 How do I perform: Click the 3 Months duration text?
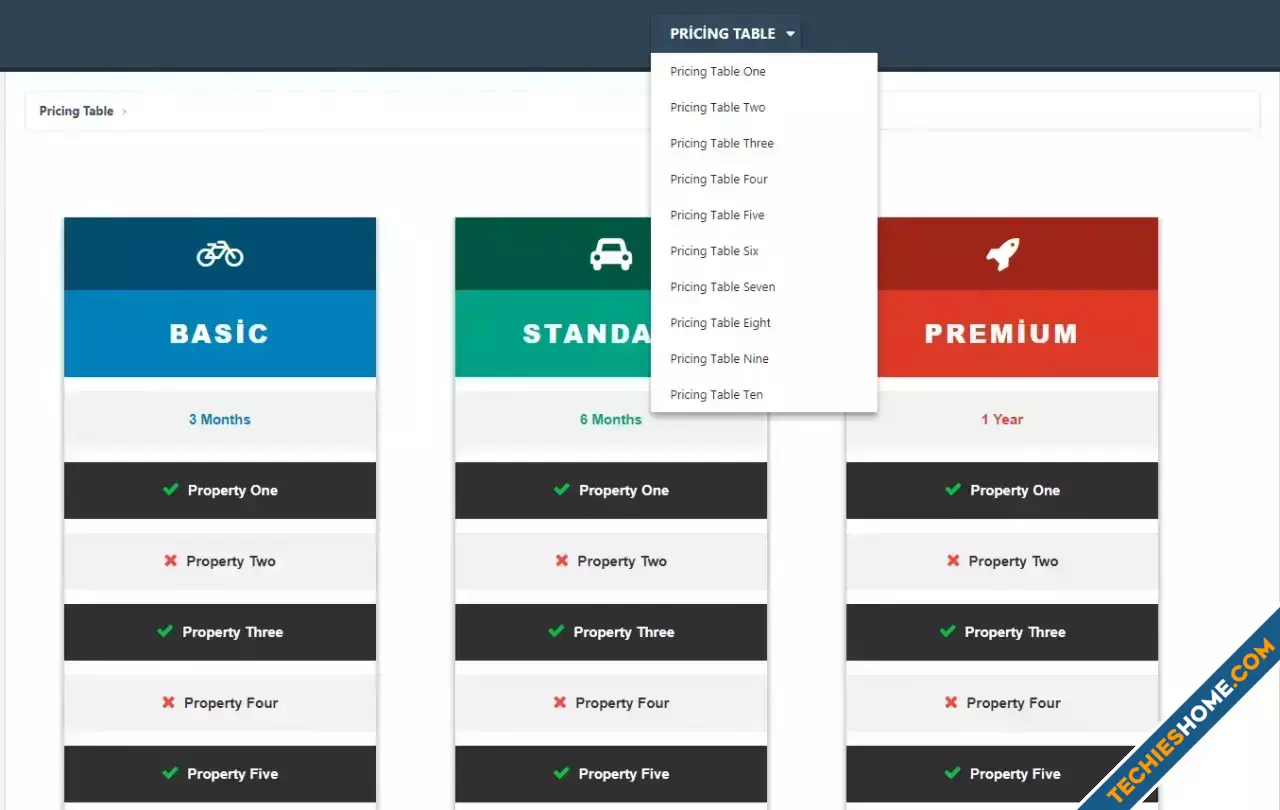220,419
